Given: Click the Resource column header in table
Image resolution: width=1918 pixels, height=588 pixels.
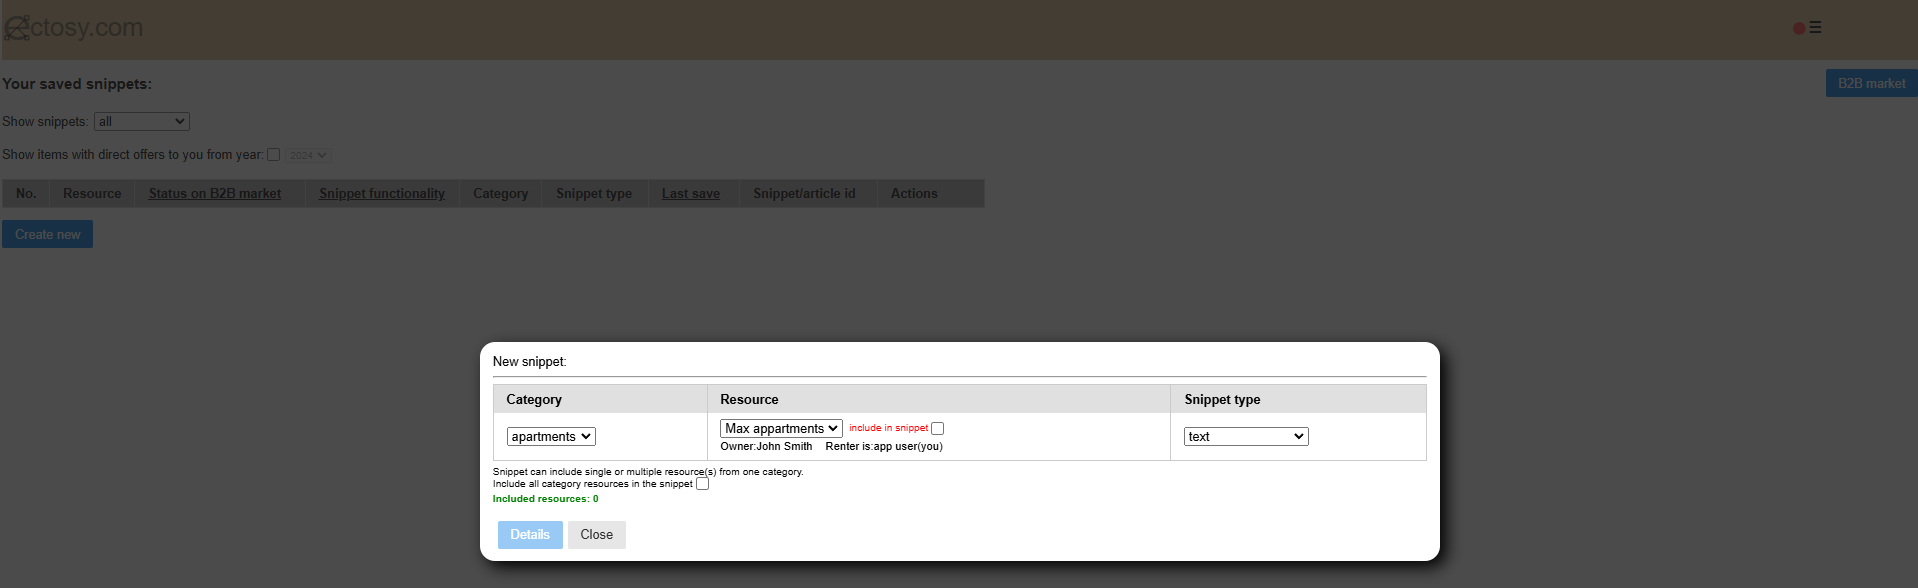Looking at the screenshot, I should (x=92, y=194).
